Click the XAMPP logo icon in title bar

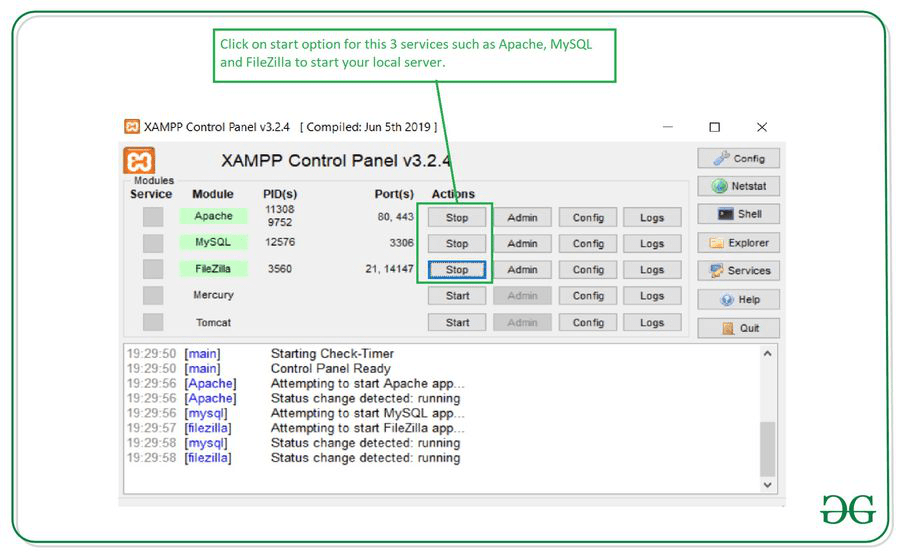tap(132, 126)
